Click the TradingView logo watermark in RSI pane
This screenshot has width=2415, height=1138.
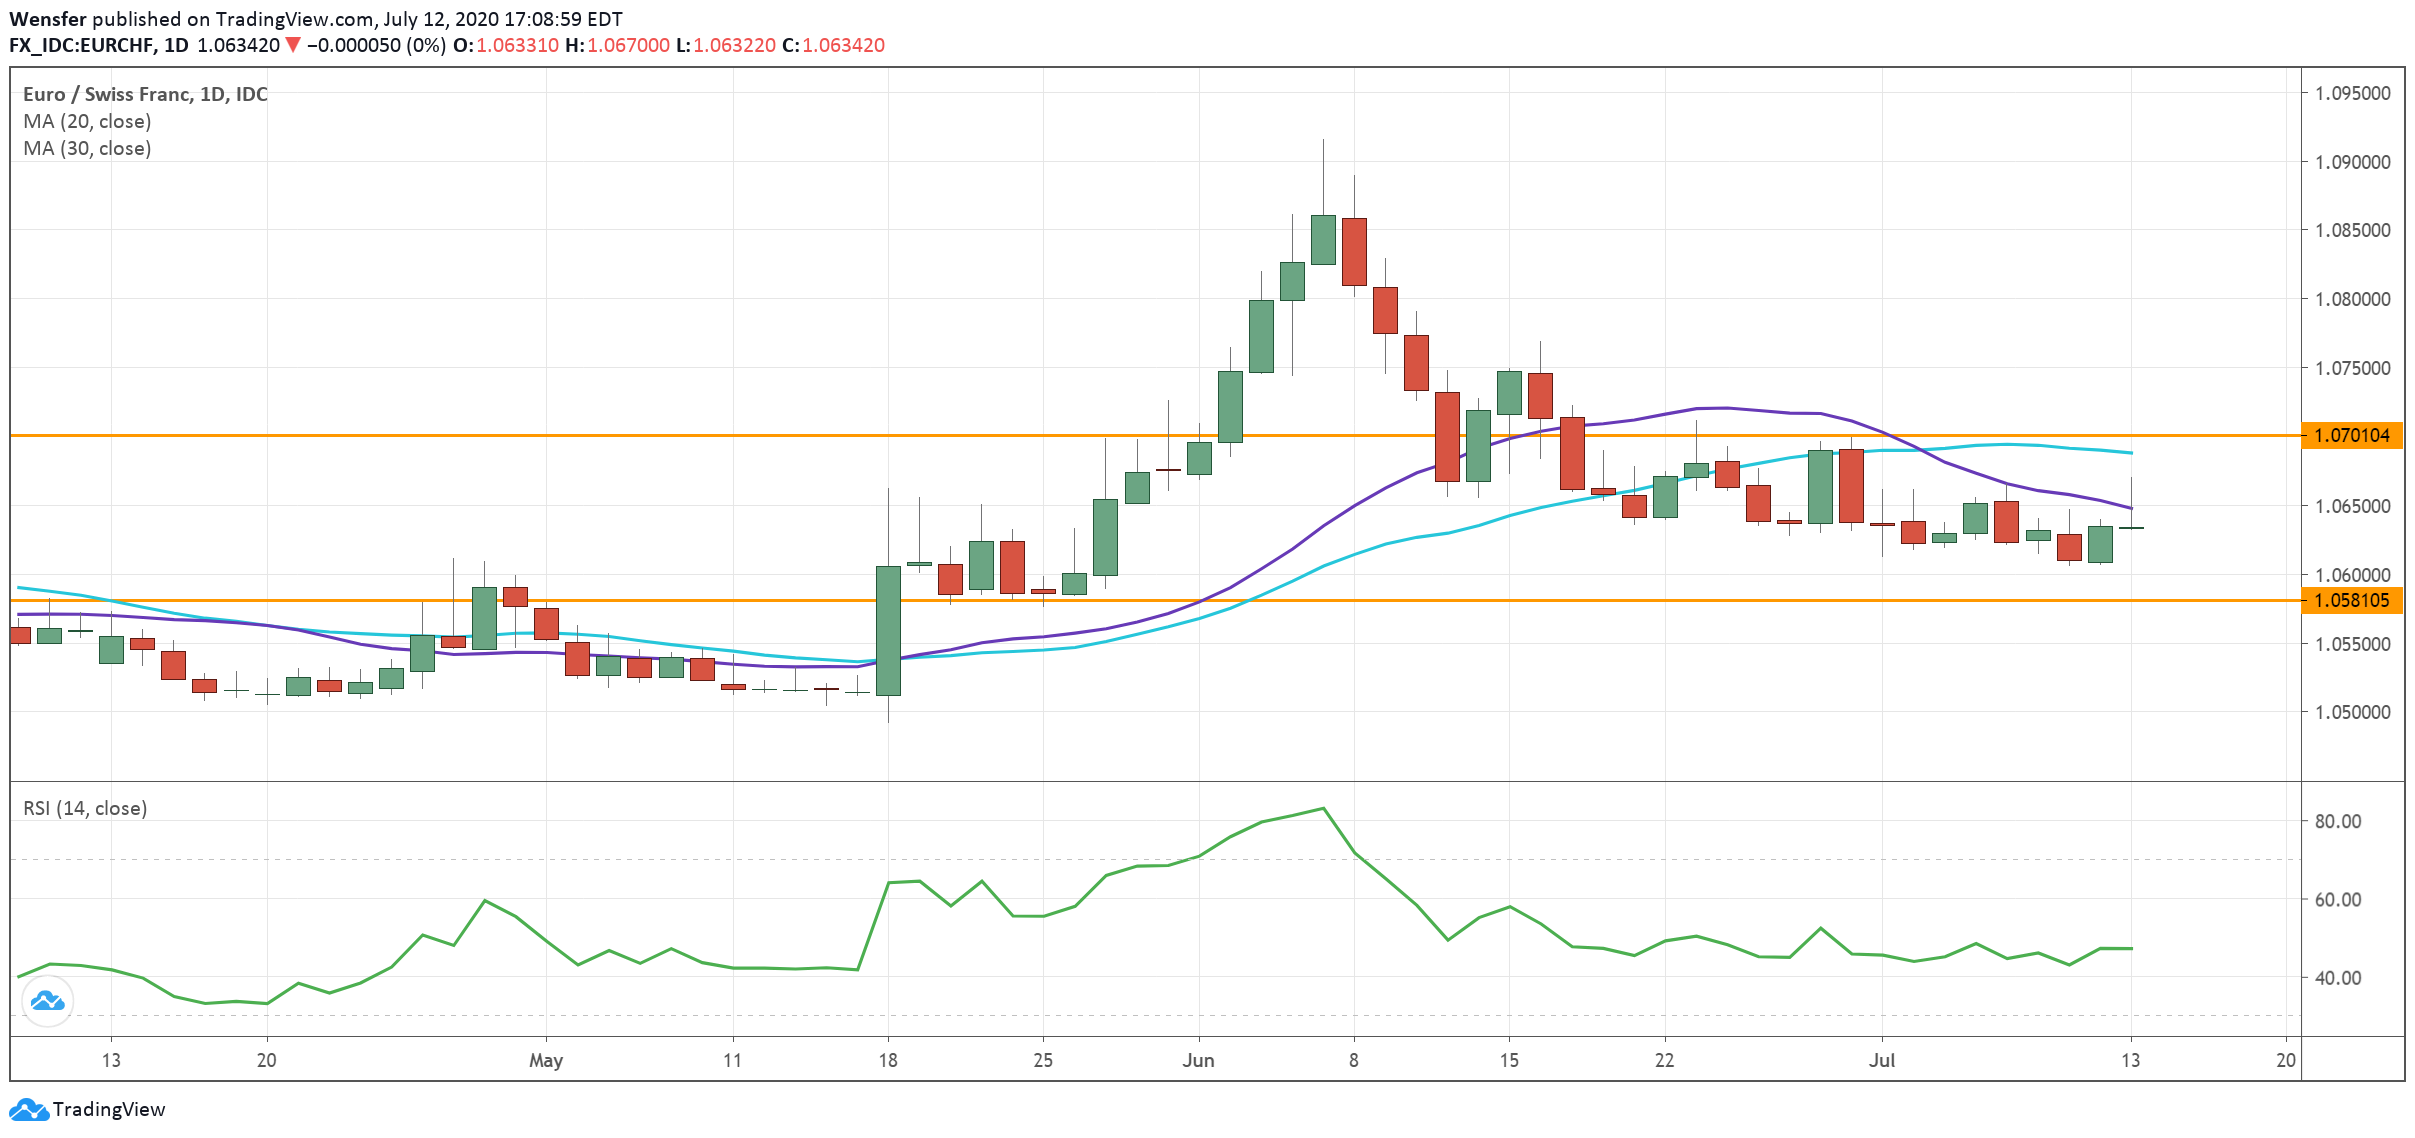click(x=48, y=1001)
